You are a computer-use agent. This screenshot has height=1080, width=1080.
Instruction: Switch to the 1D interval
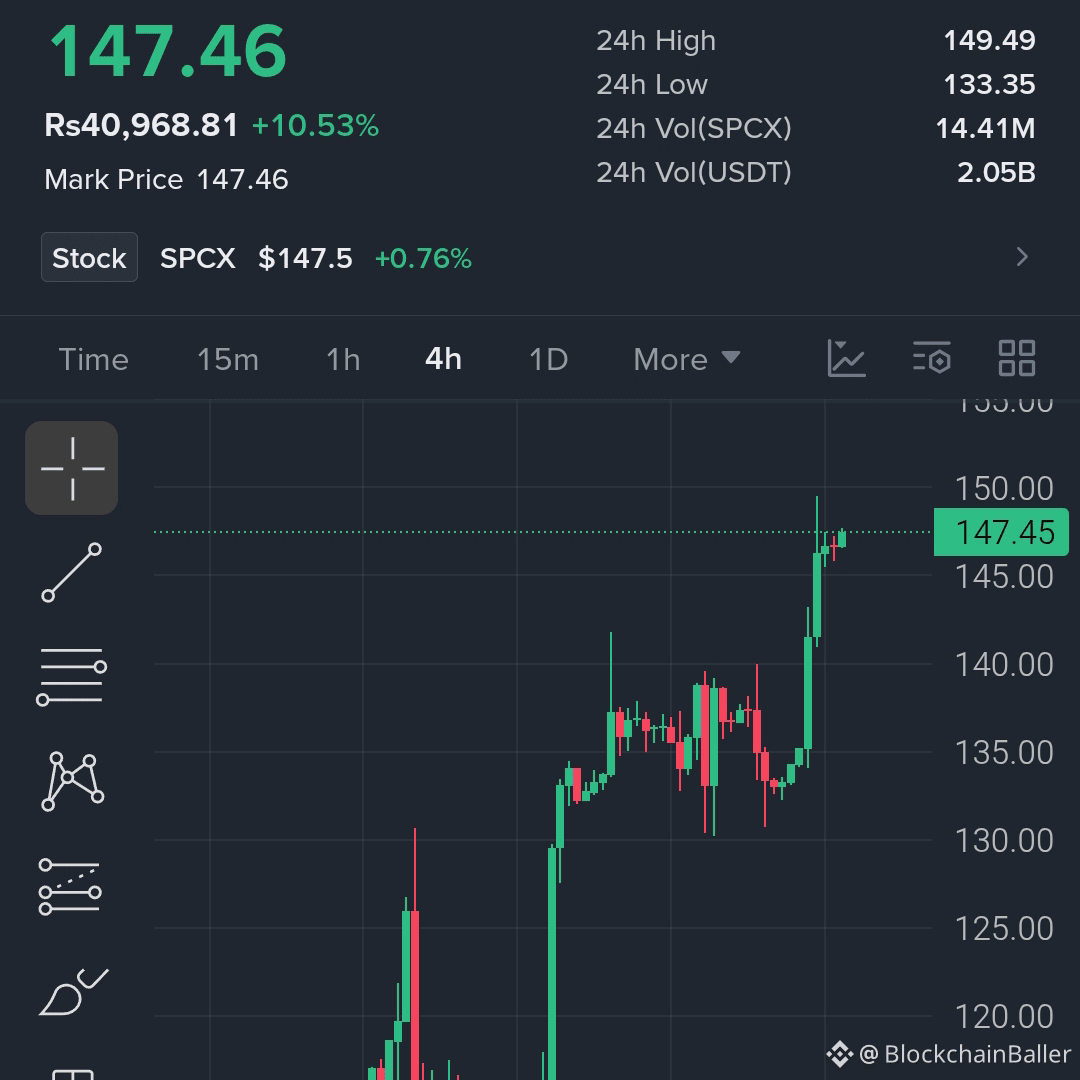tap(549, 360)
